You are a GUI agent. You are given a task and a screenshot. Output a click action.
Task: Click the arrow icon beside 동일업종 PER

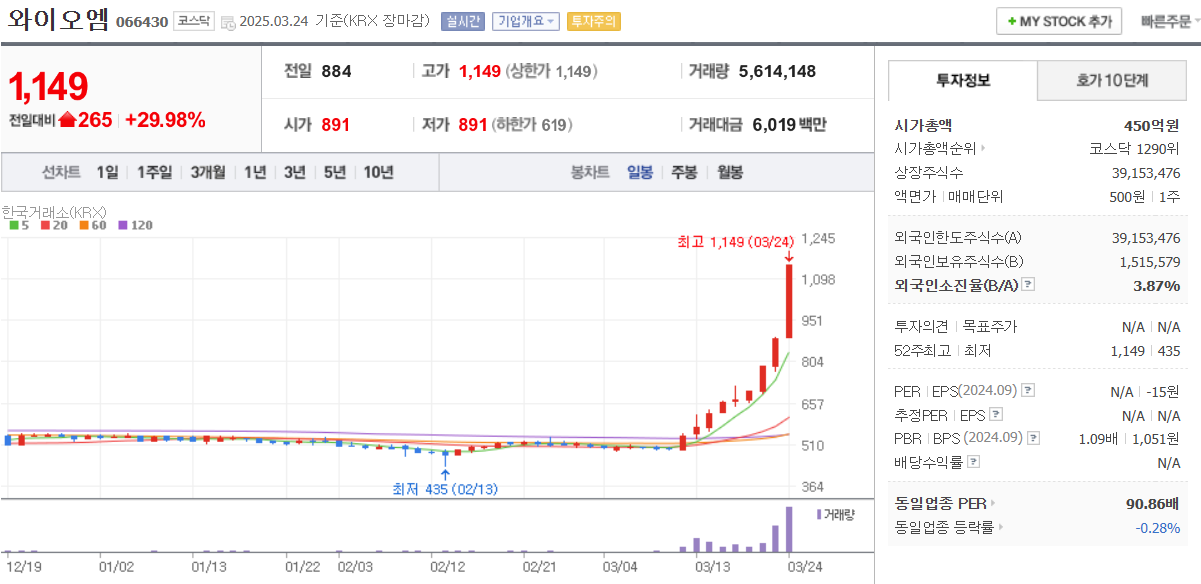pyautogui.click(x=992, y=503)
